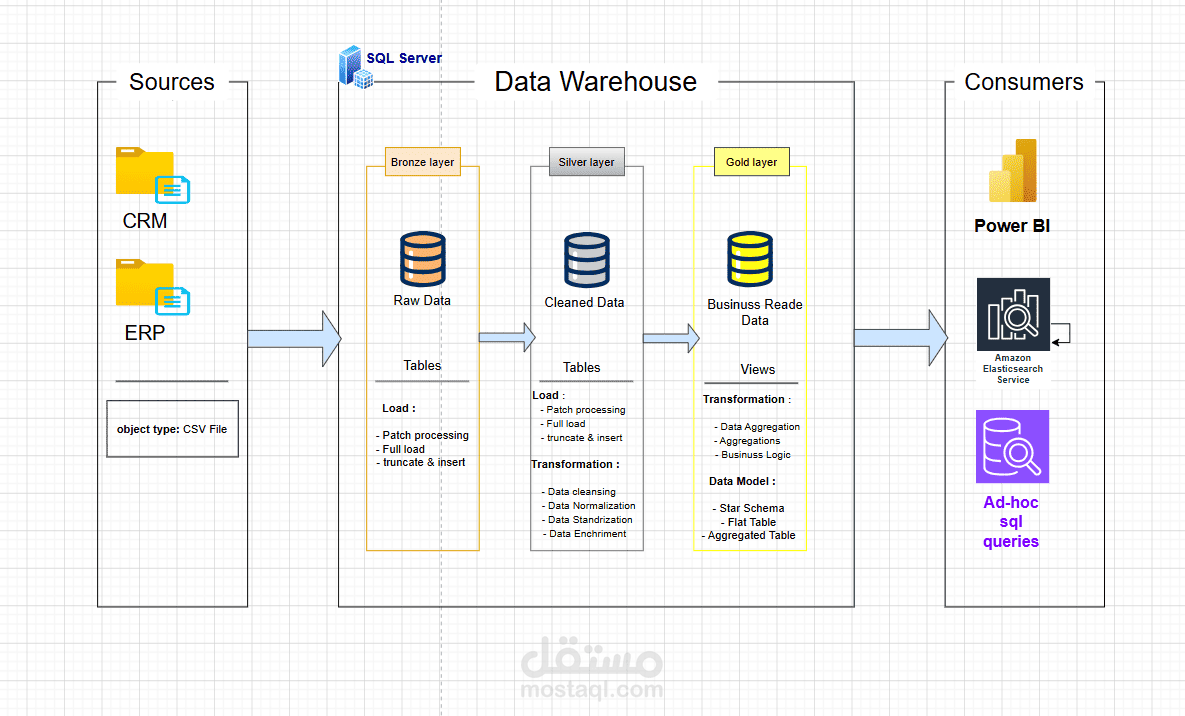Select the ERP folder icon
The width and height of the screenshot is (1185, 716).
pos(153,287)
